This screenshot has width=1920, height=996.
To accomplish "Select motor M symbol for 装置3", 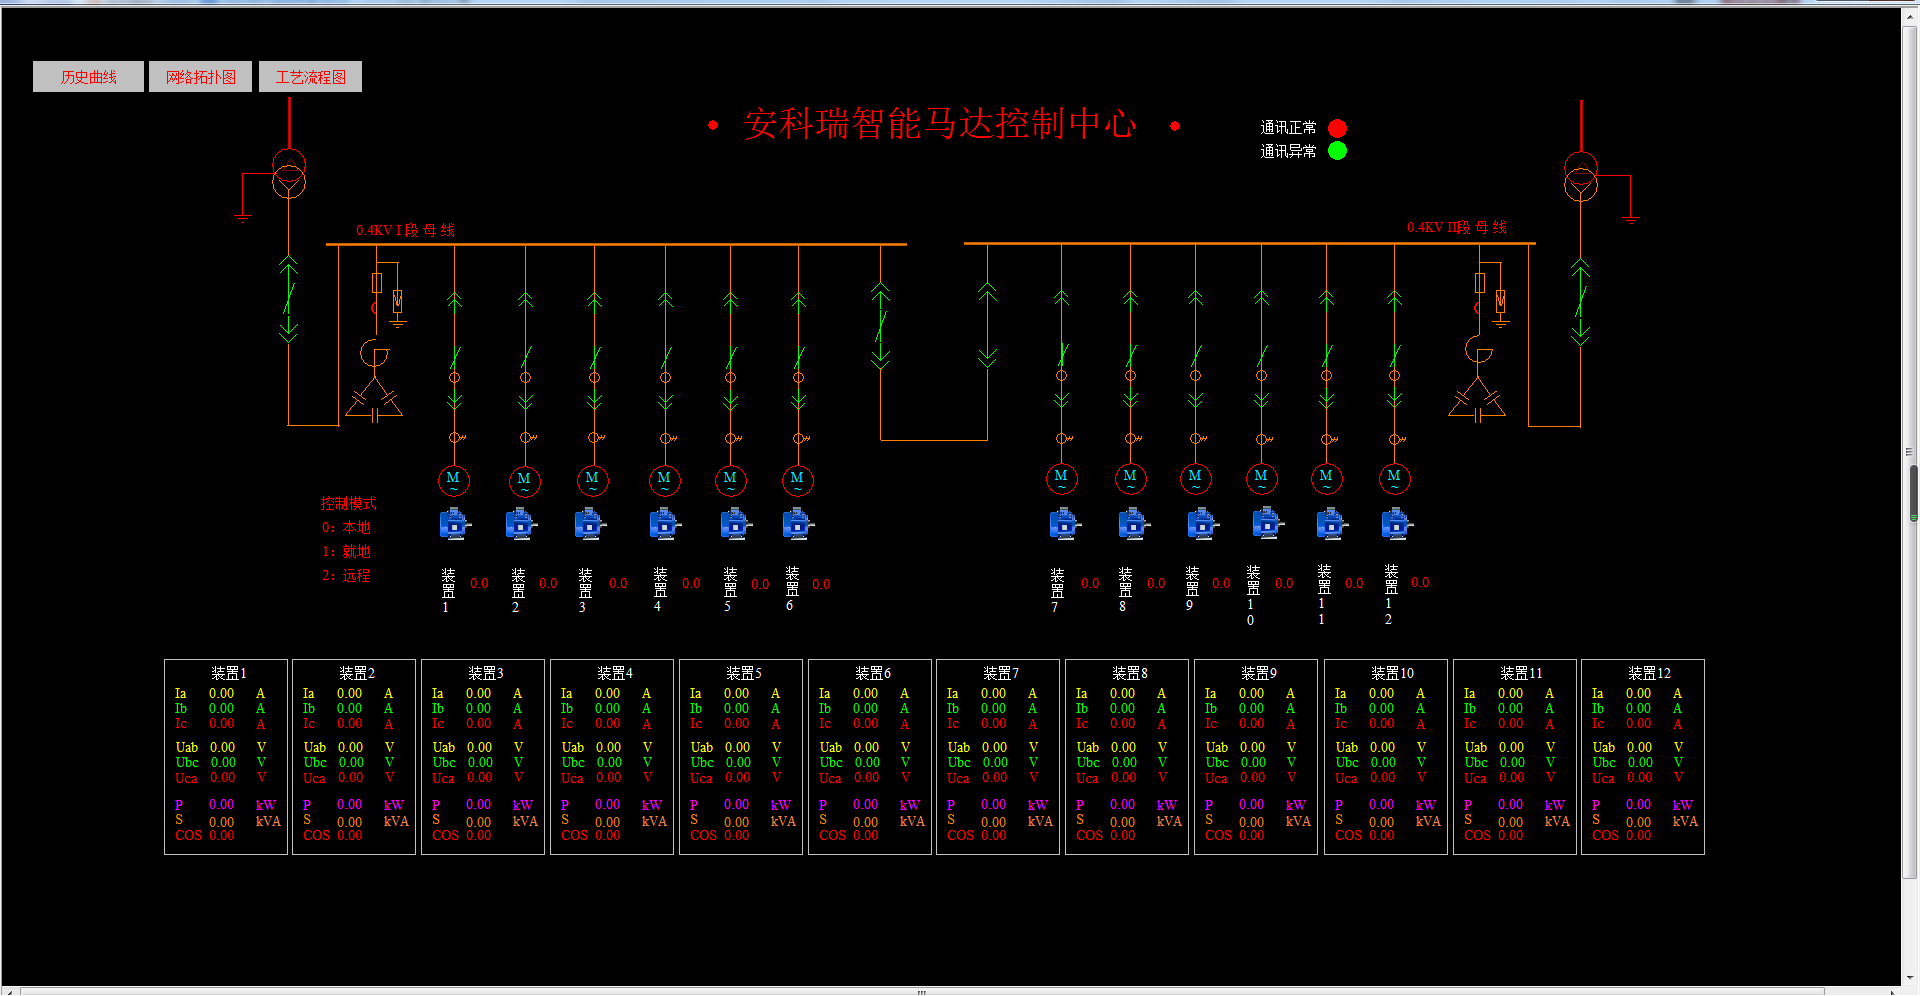I will 593,480.
